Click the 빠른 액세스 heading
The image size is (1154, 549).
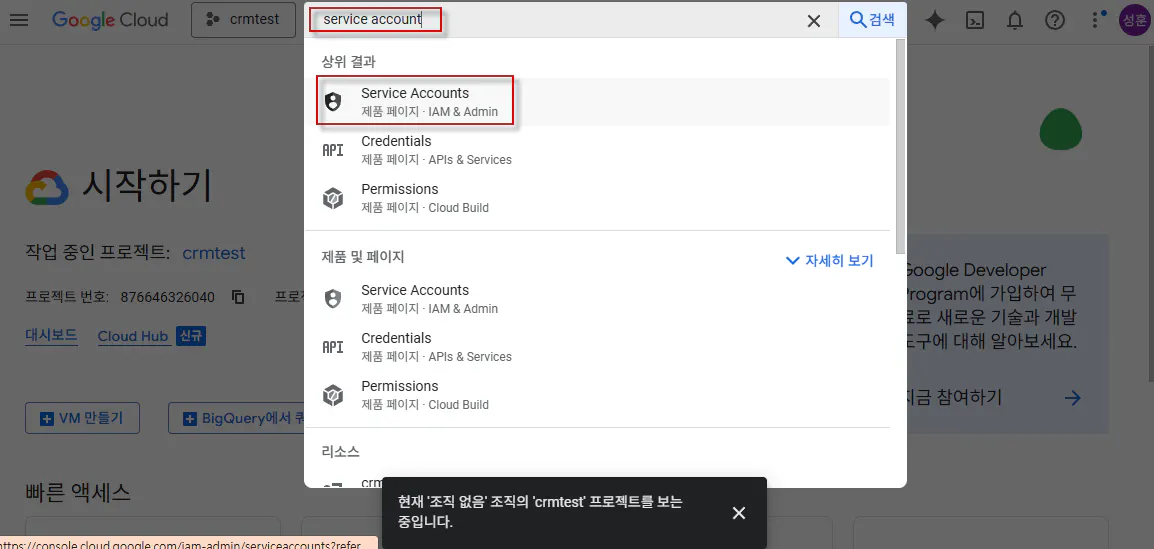click(78, 492)
